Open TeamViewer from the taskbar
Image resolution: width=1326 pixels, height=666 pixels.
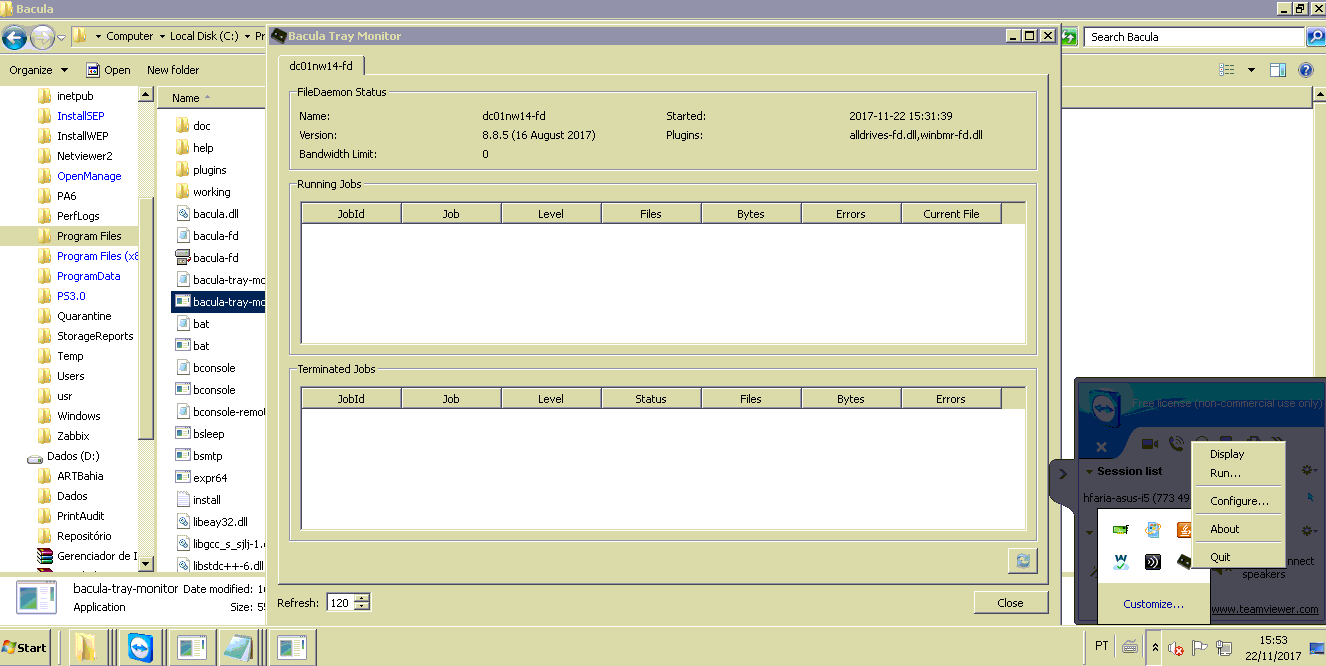pos(141,647)
